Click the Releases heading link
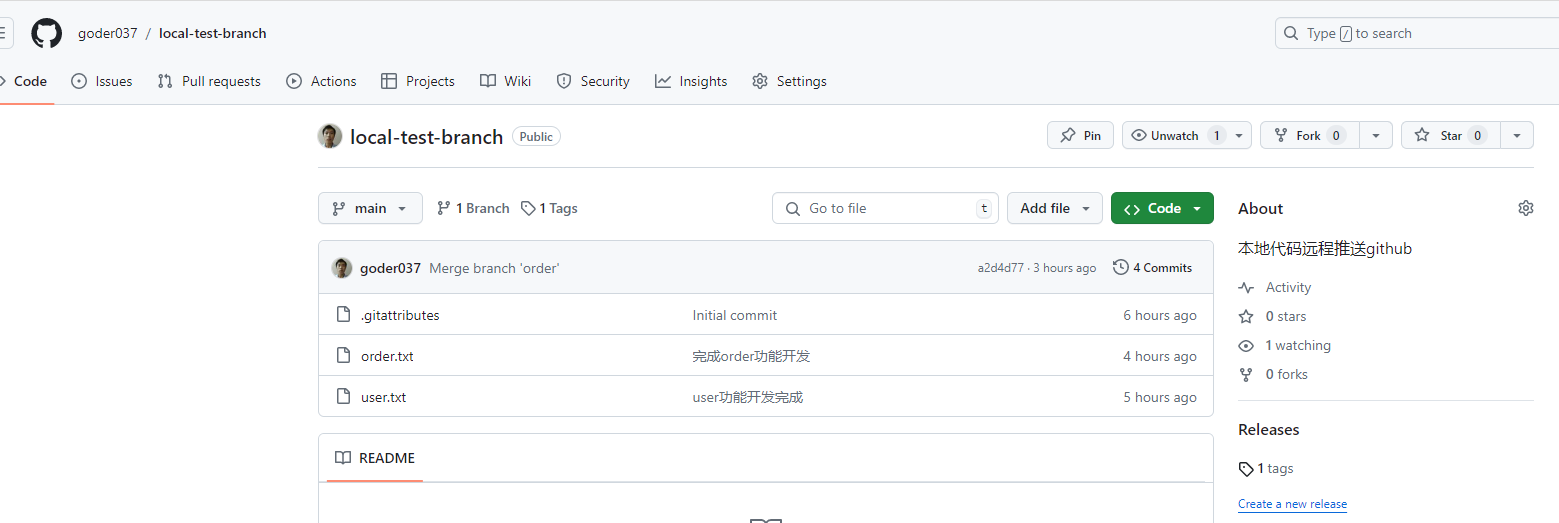 click(1269, 429)
